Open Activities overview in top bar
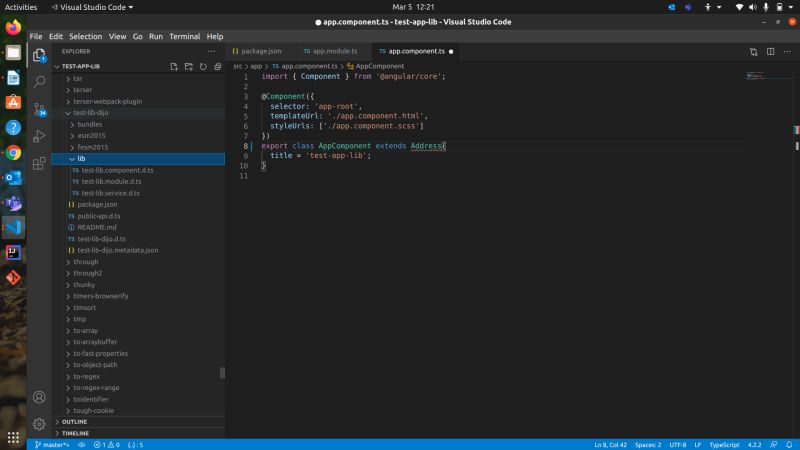Image resolution: width=800 pixels, height=450 pixels. [21, 7]
